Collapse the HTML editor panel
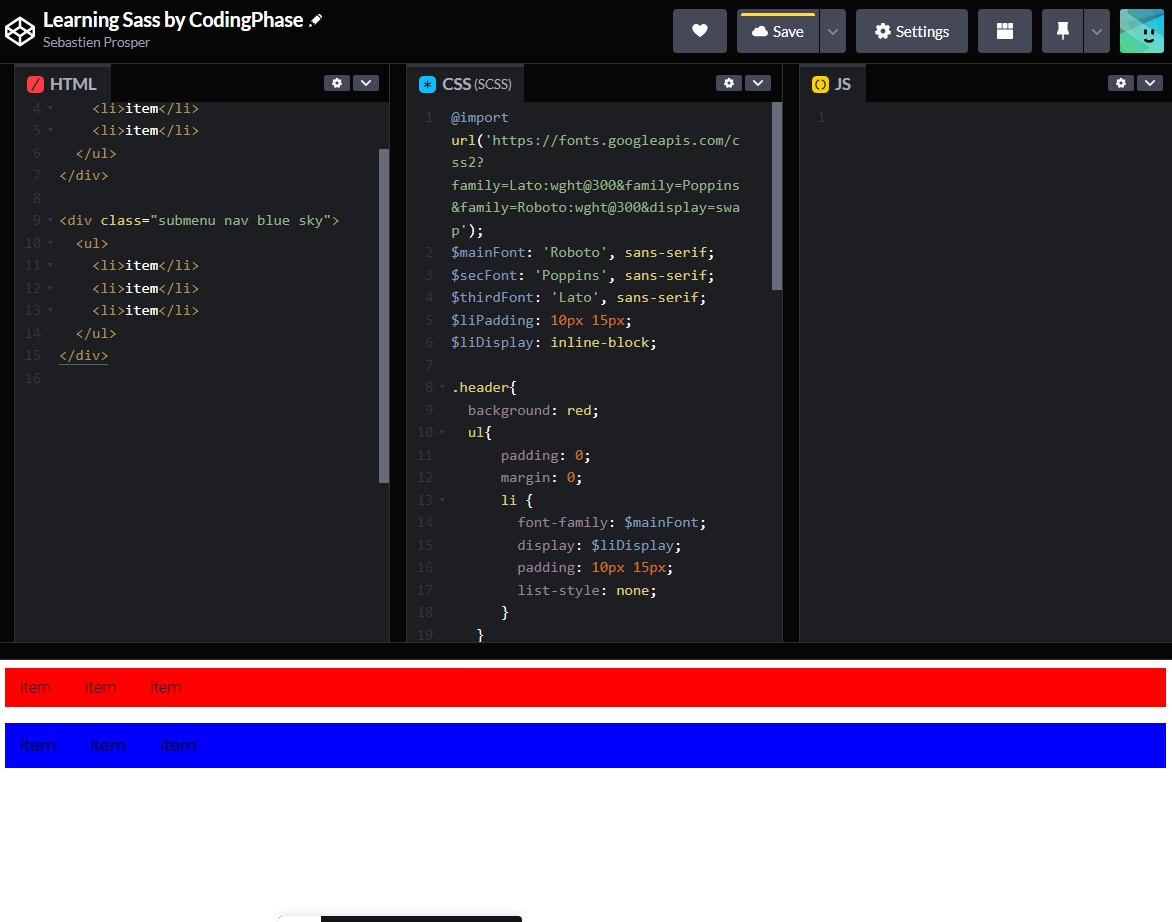This screenshot has height=922, width=1172. point(367,83)
